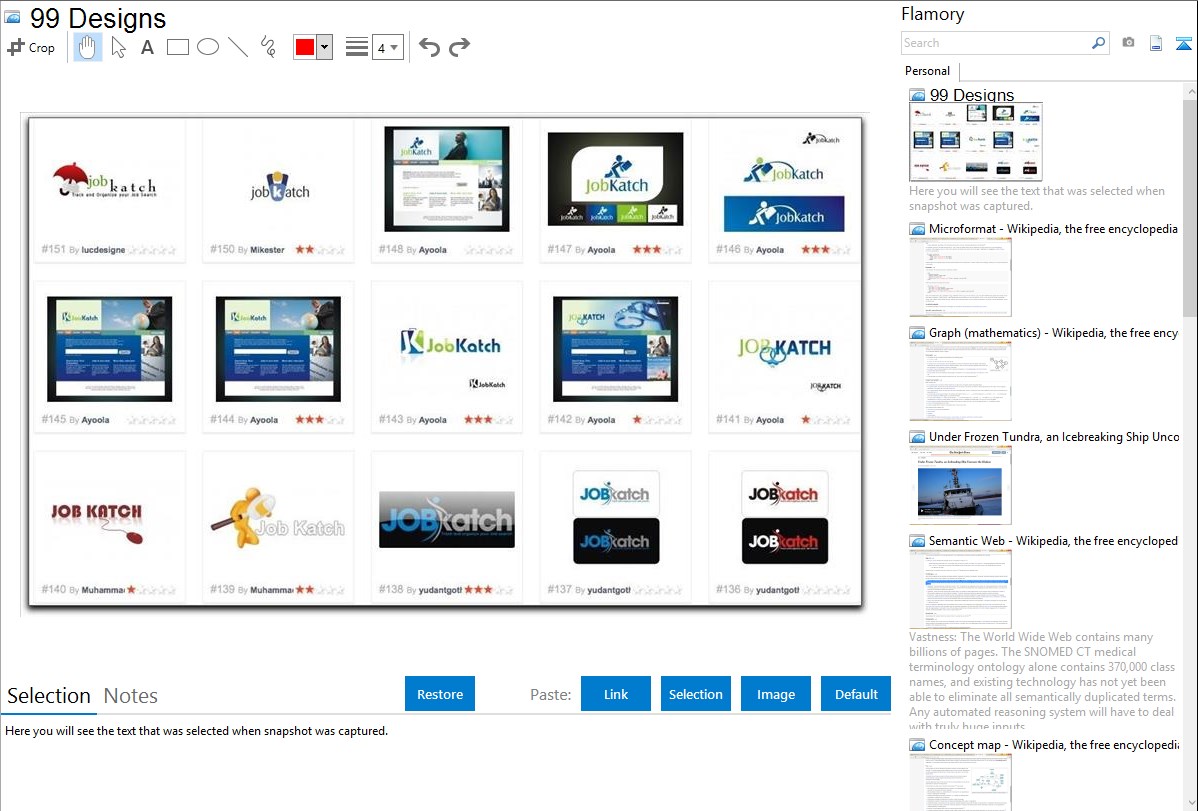Open the color picker dropdown arrow
Screen dimensions: 1198x811
click(x=325, y=47)
